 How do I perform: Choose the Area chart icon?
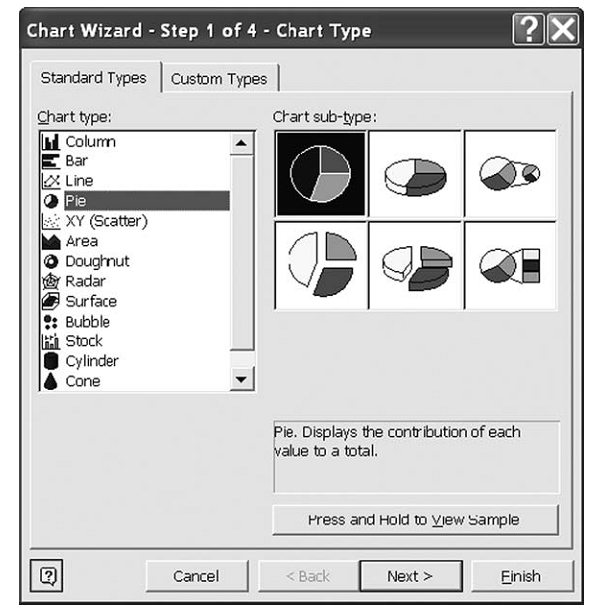pyautogui.click(x=51, y=242)
